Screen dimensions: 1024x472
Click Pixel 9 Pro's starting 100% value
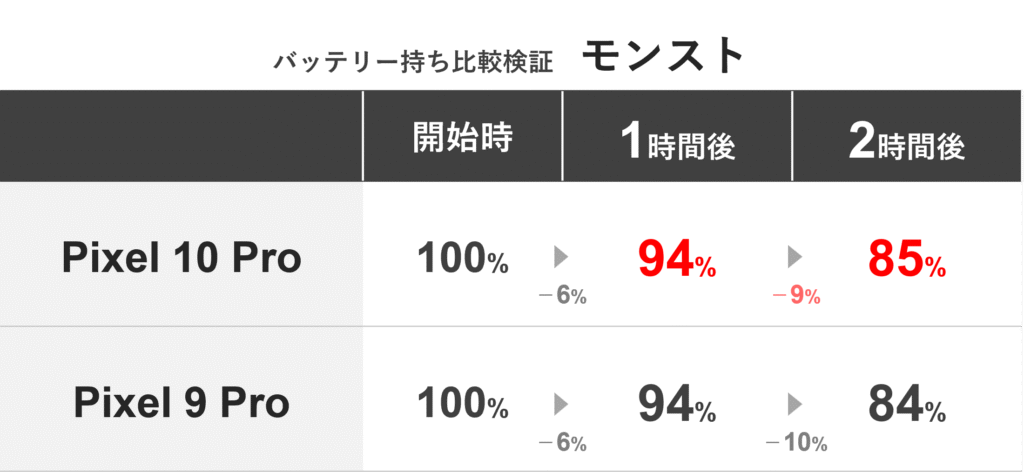pos(462,404)
